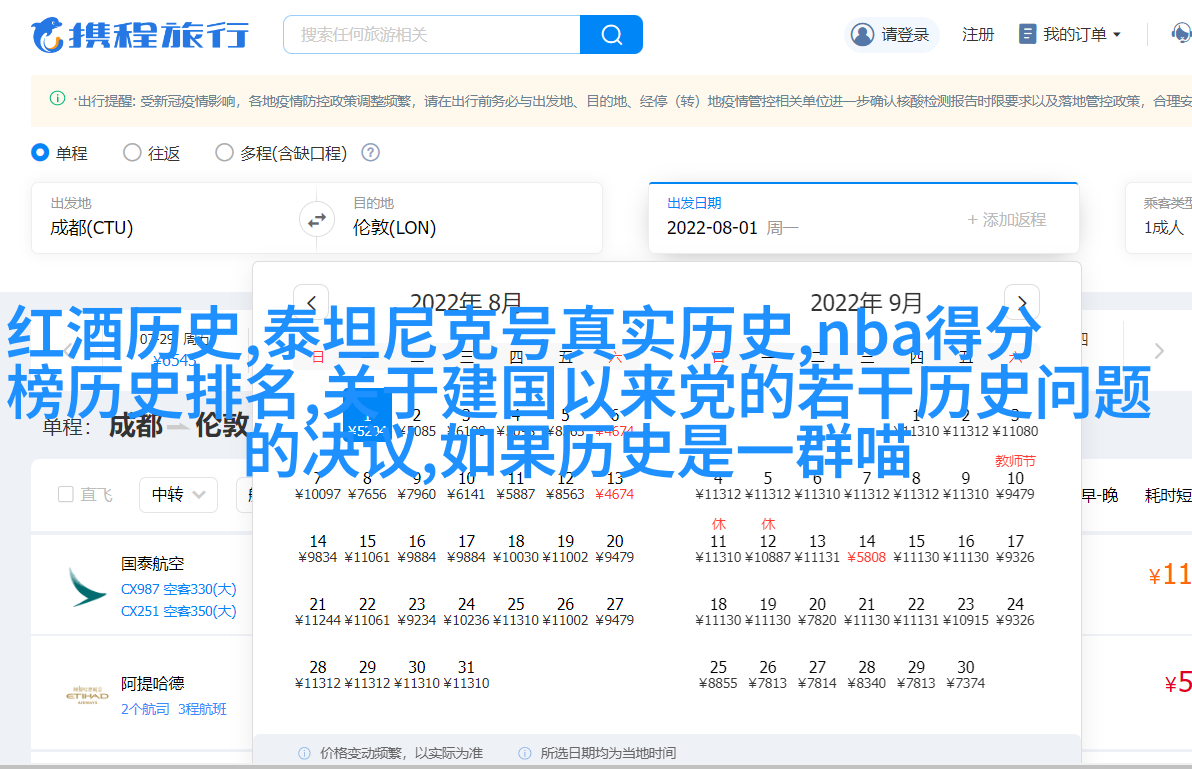
Task: Click the Cathay Pacific airline logo
Action: 87,587
